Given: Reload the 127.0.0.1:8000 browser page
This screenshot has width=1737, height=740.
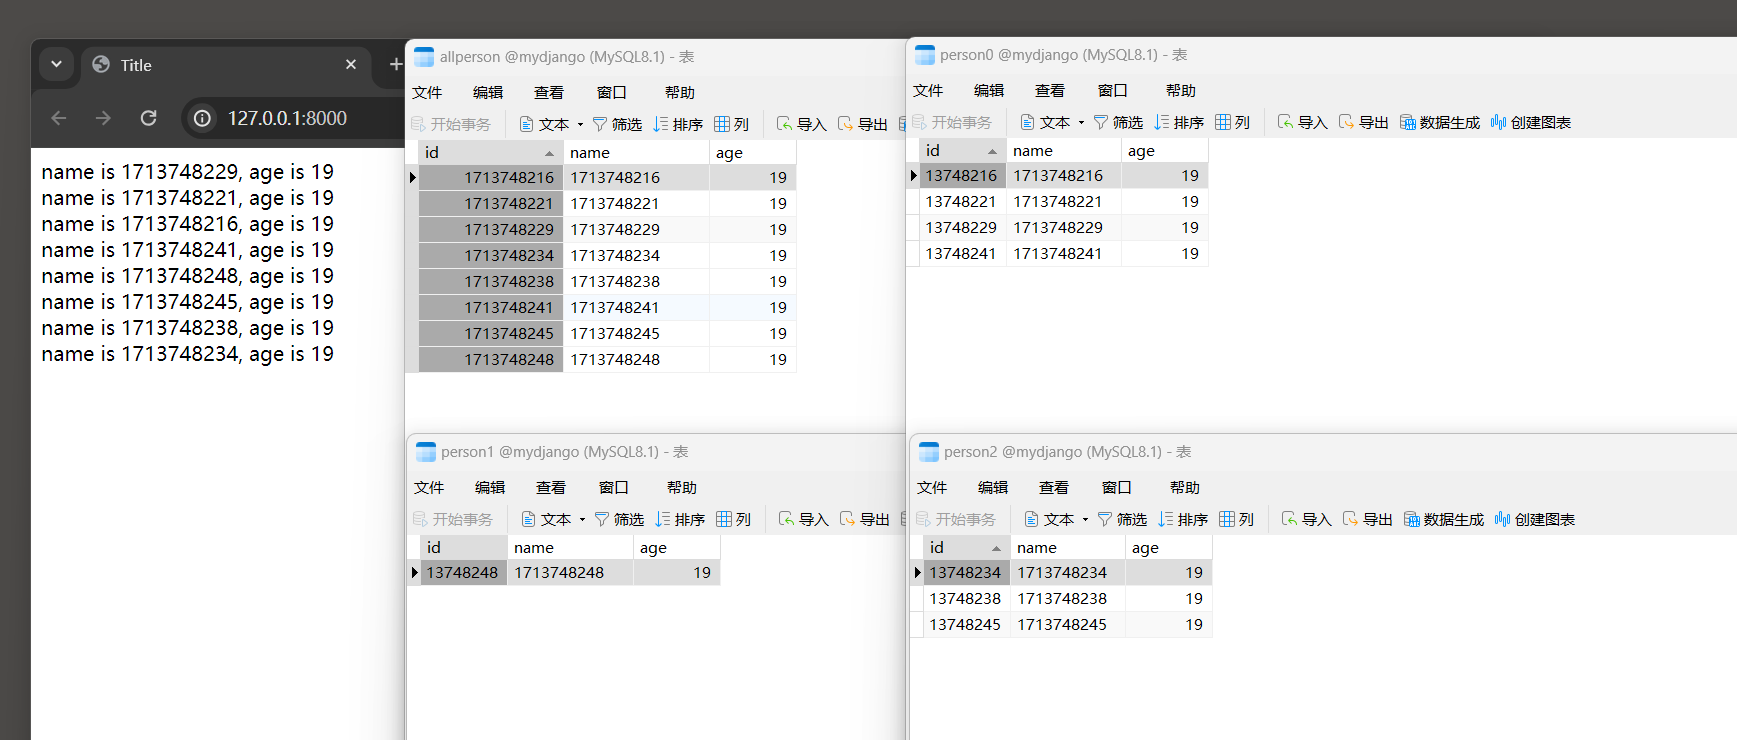Looking at the screenshot, I should click(x=148, y=118).
